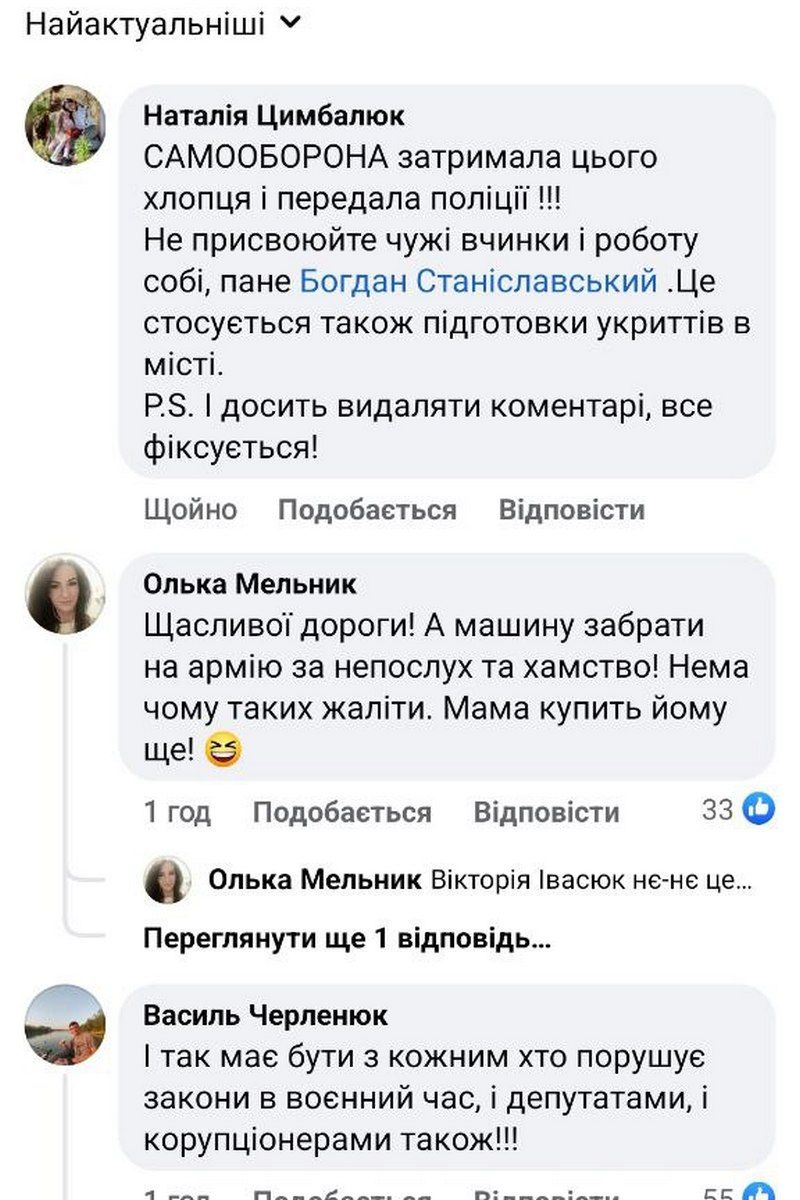Screen dimensions: 800x1200
Task: Click "Відповісти" under Олька Мельник's comment
Action: (549, 813)
